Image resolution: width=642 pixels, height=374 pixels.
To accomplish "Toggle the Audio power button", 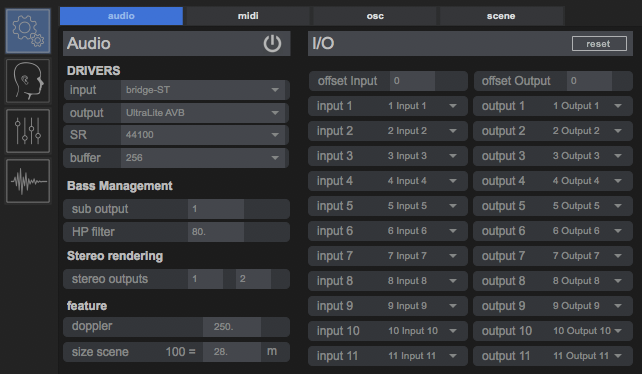I will click(x=272, y=43).
